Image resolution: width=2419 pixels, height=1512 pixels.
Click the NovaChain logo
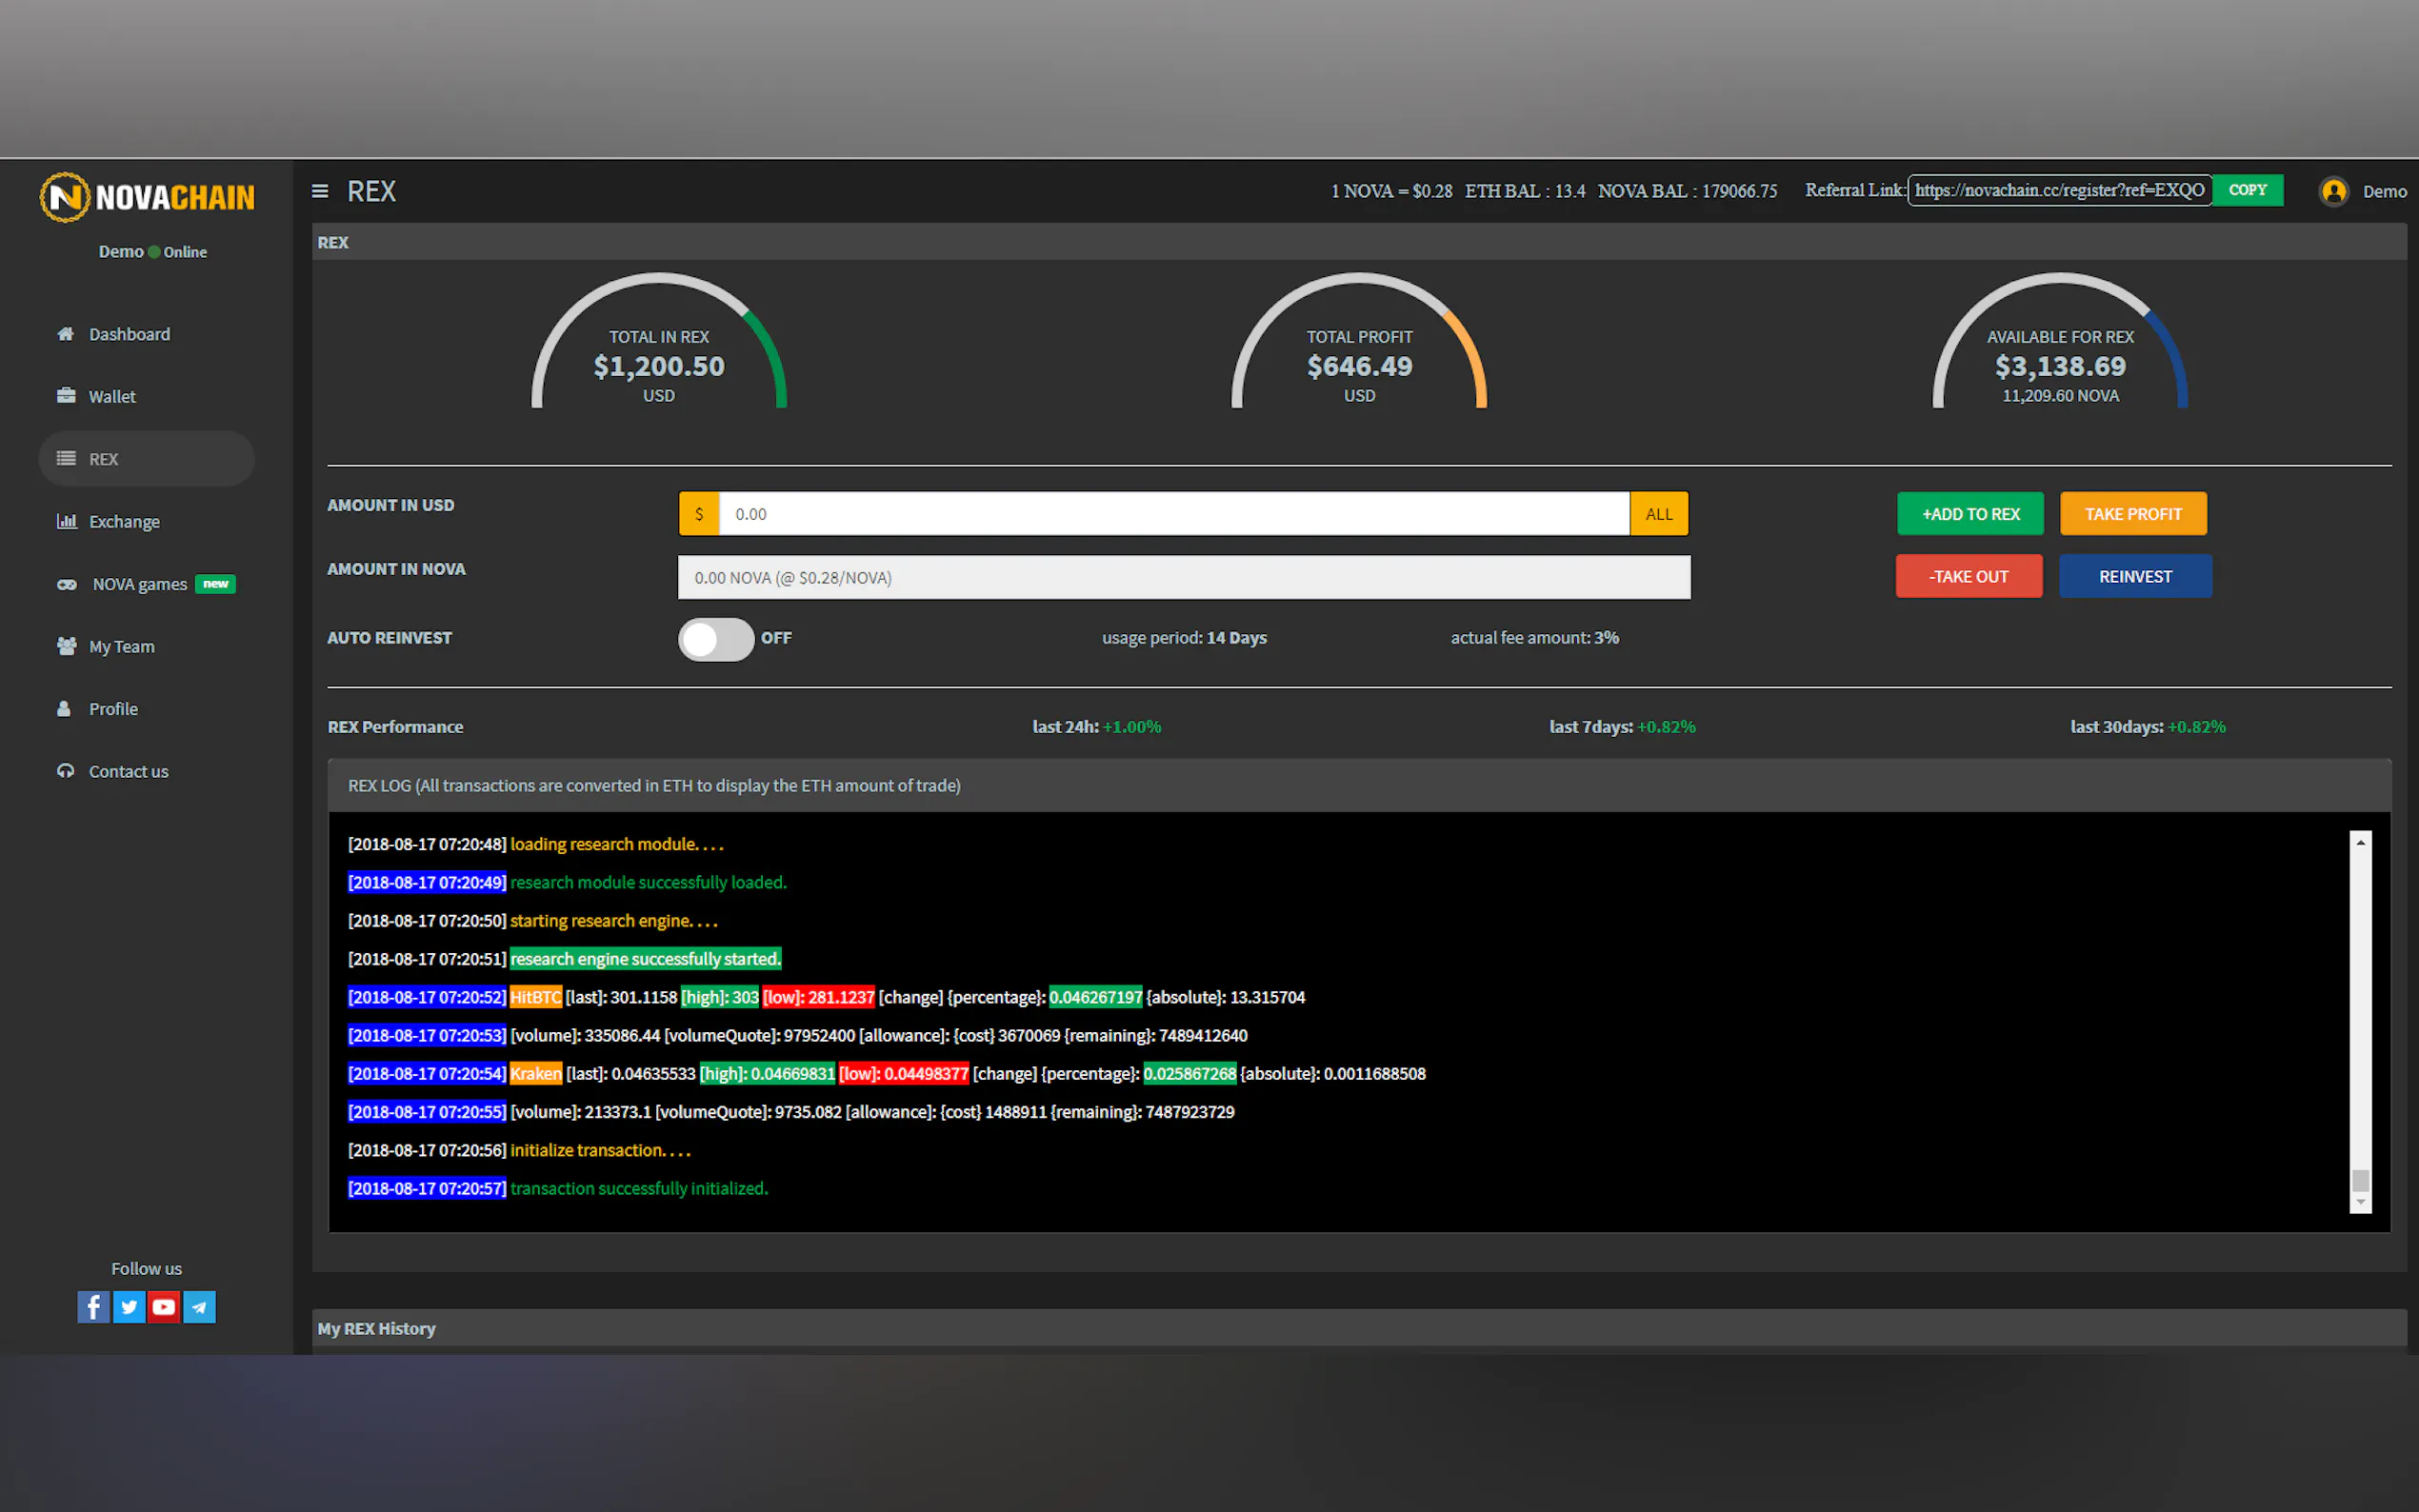point(147,197)
